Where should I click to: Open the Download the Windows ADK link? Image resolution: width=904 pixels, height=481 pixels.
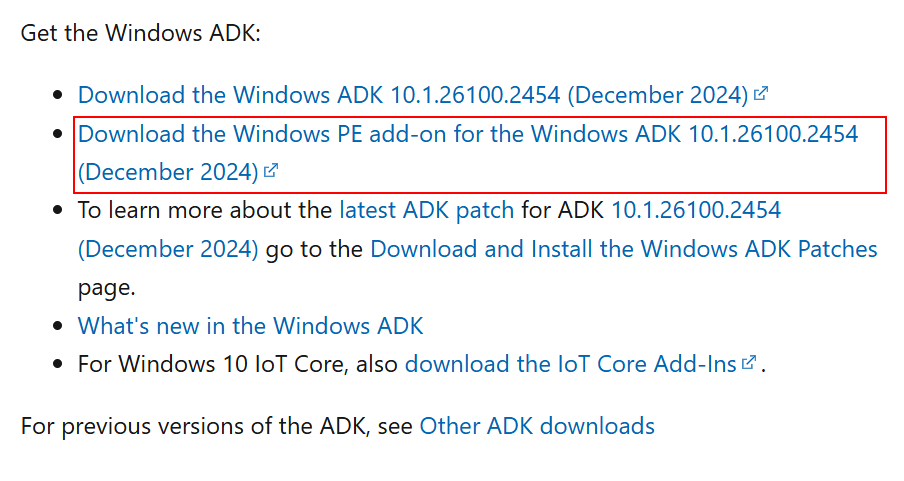[412, 95]
